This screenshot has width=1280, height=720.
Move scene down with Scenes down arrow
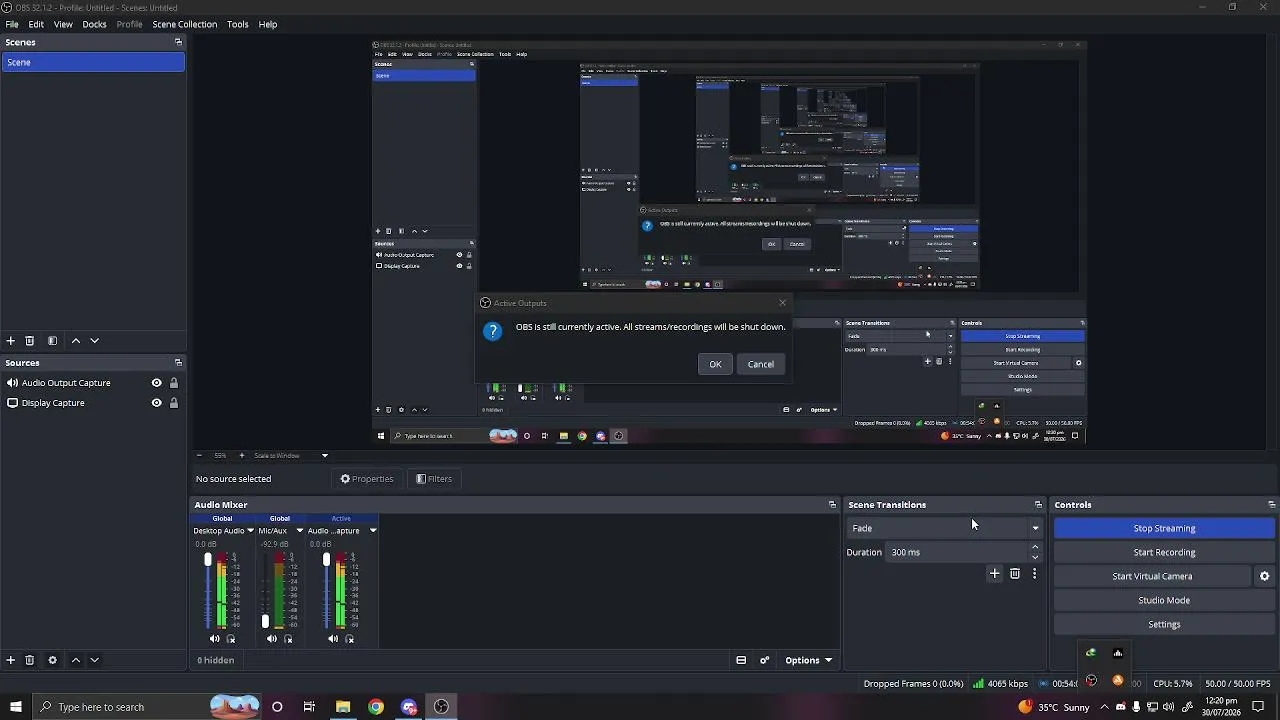click(95, 341)
